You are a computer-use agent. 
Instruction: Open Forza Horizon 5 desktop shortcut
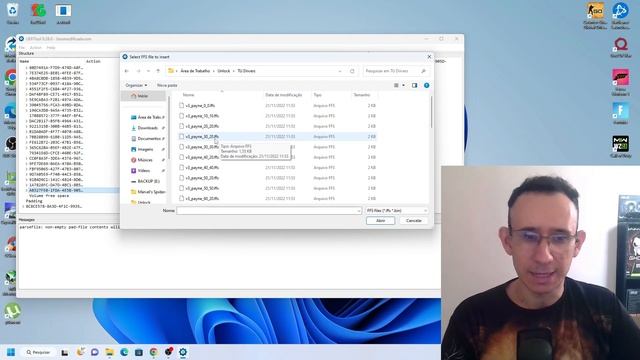pos(620,82)
